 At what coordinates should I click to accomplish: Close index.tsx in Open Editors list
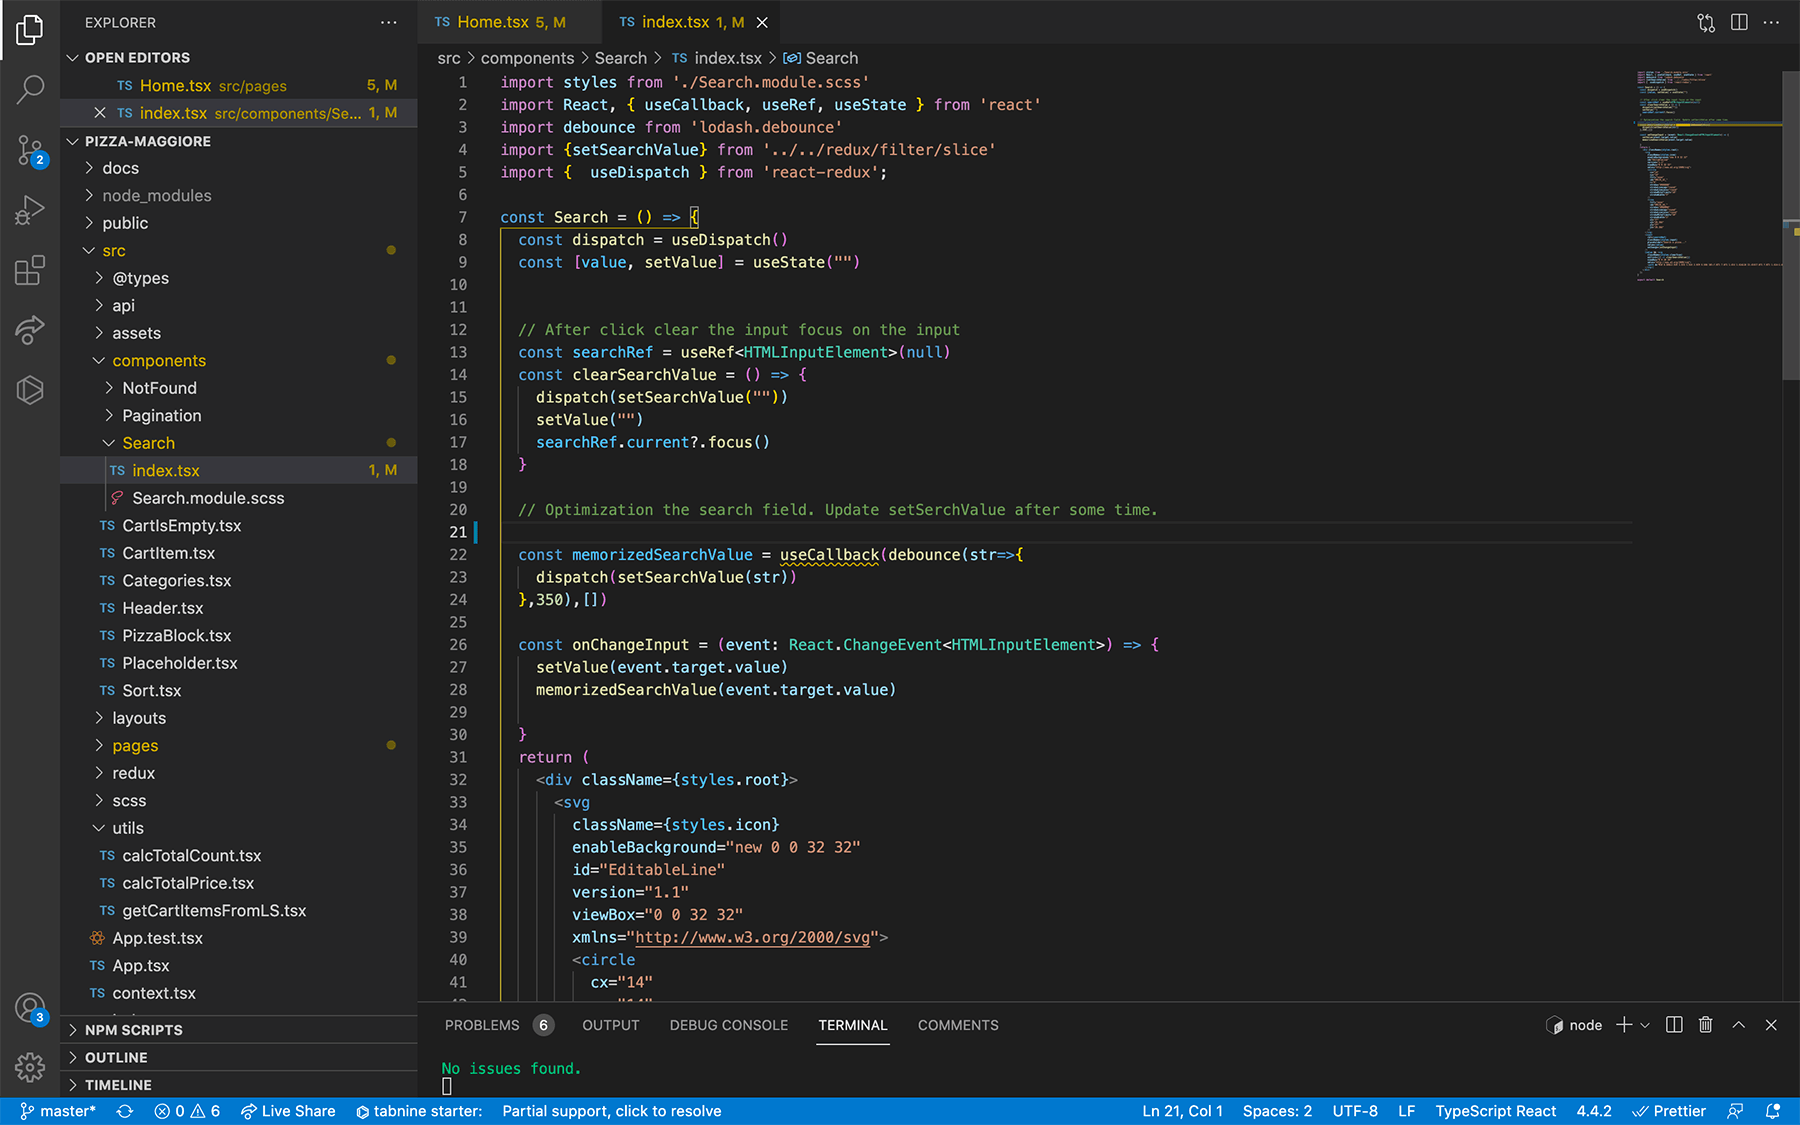click(x=99, y=113)
